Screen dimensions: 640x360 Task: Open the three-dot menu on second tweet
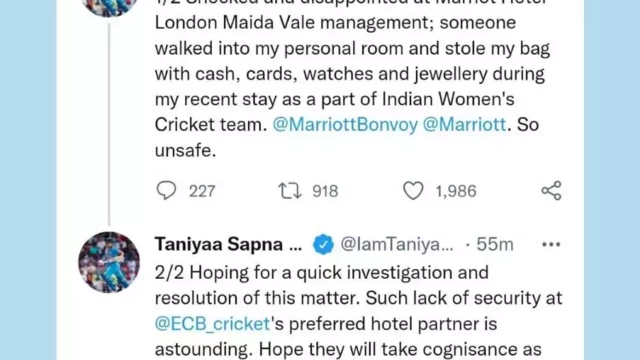(x=551, y=244)
